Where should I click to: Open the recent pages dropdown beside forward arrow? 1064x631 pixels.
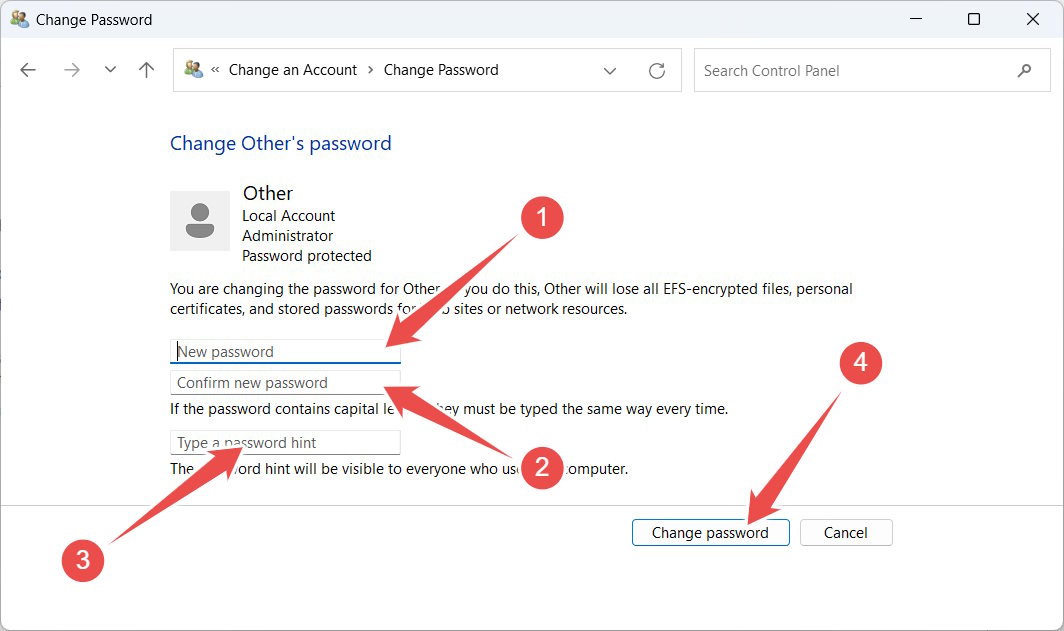110,70
